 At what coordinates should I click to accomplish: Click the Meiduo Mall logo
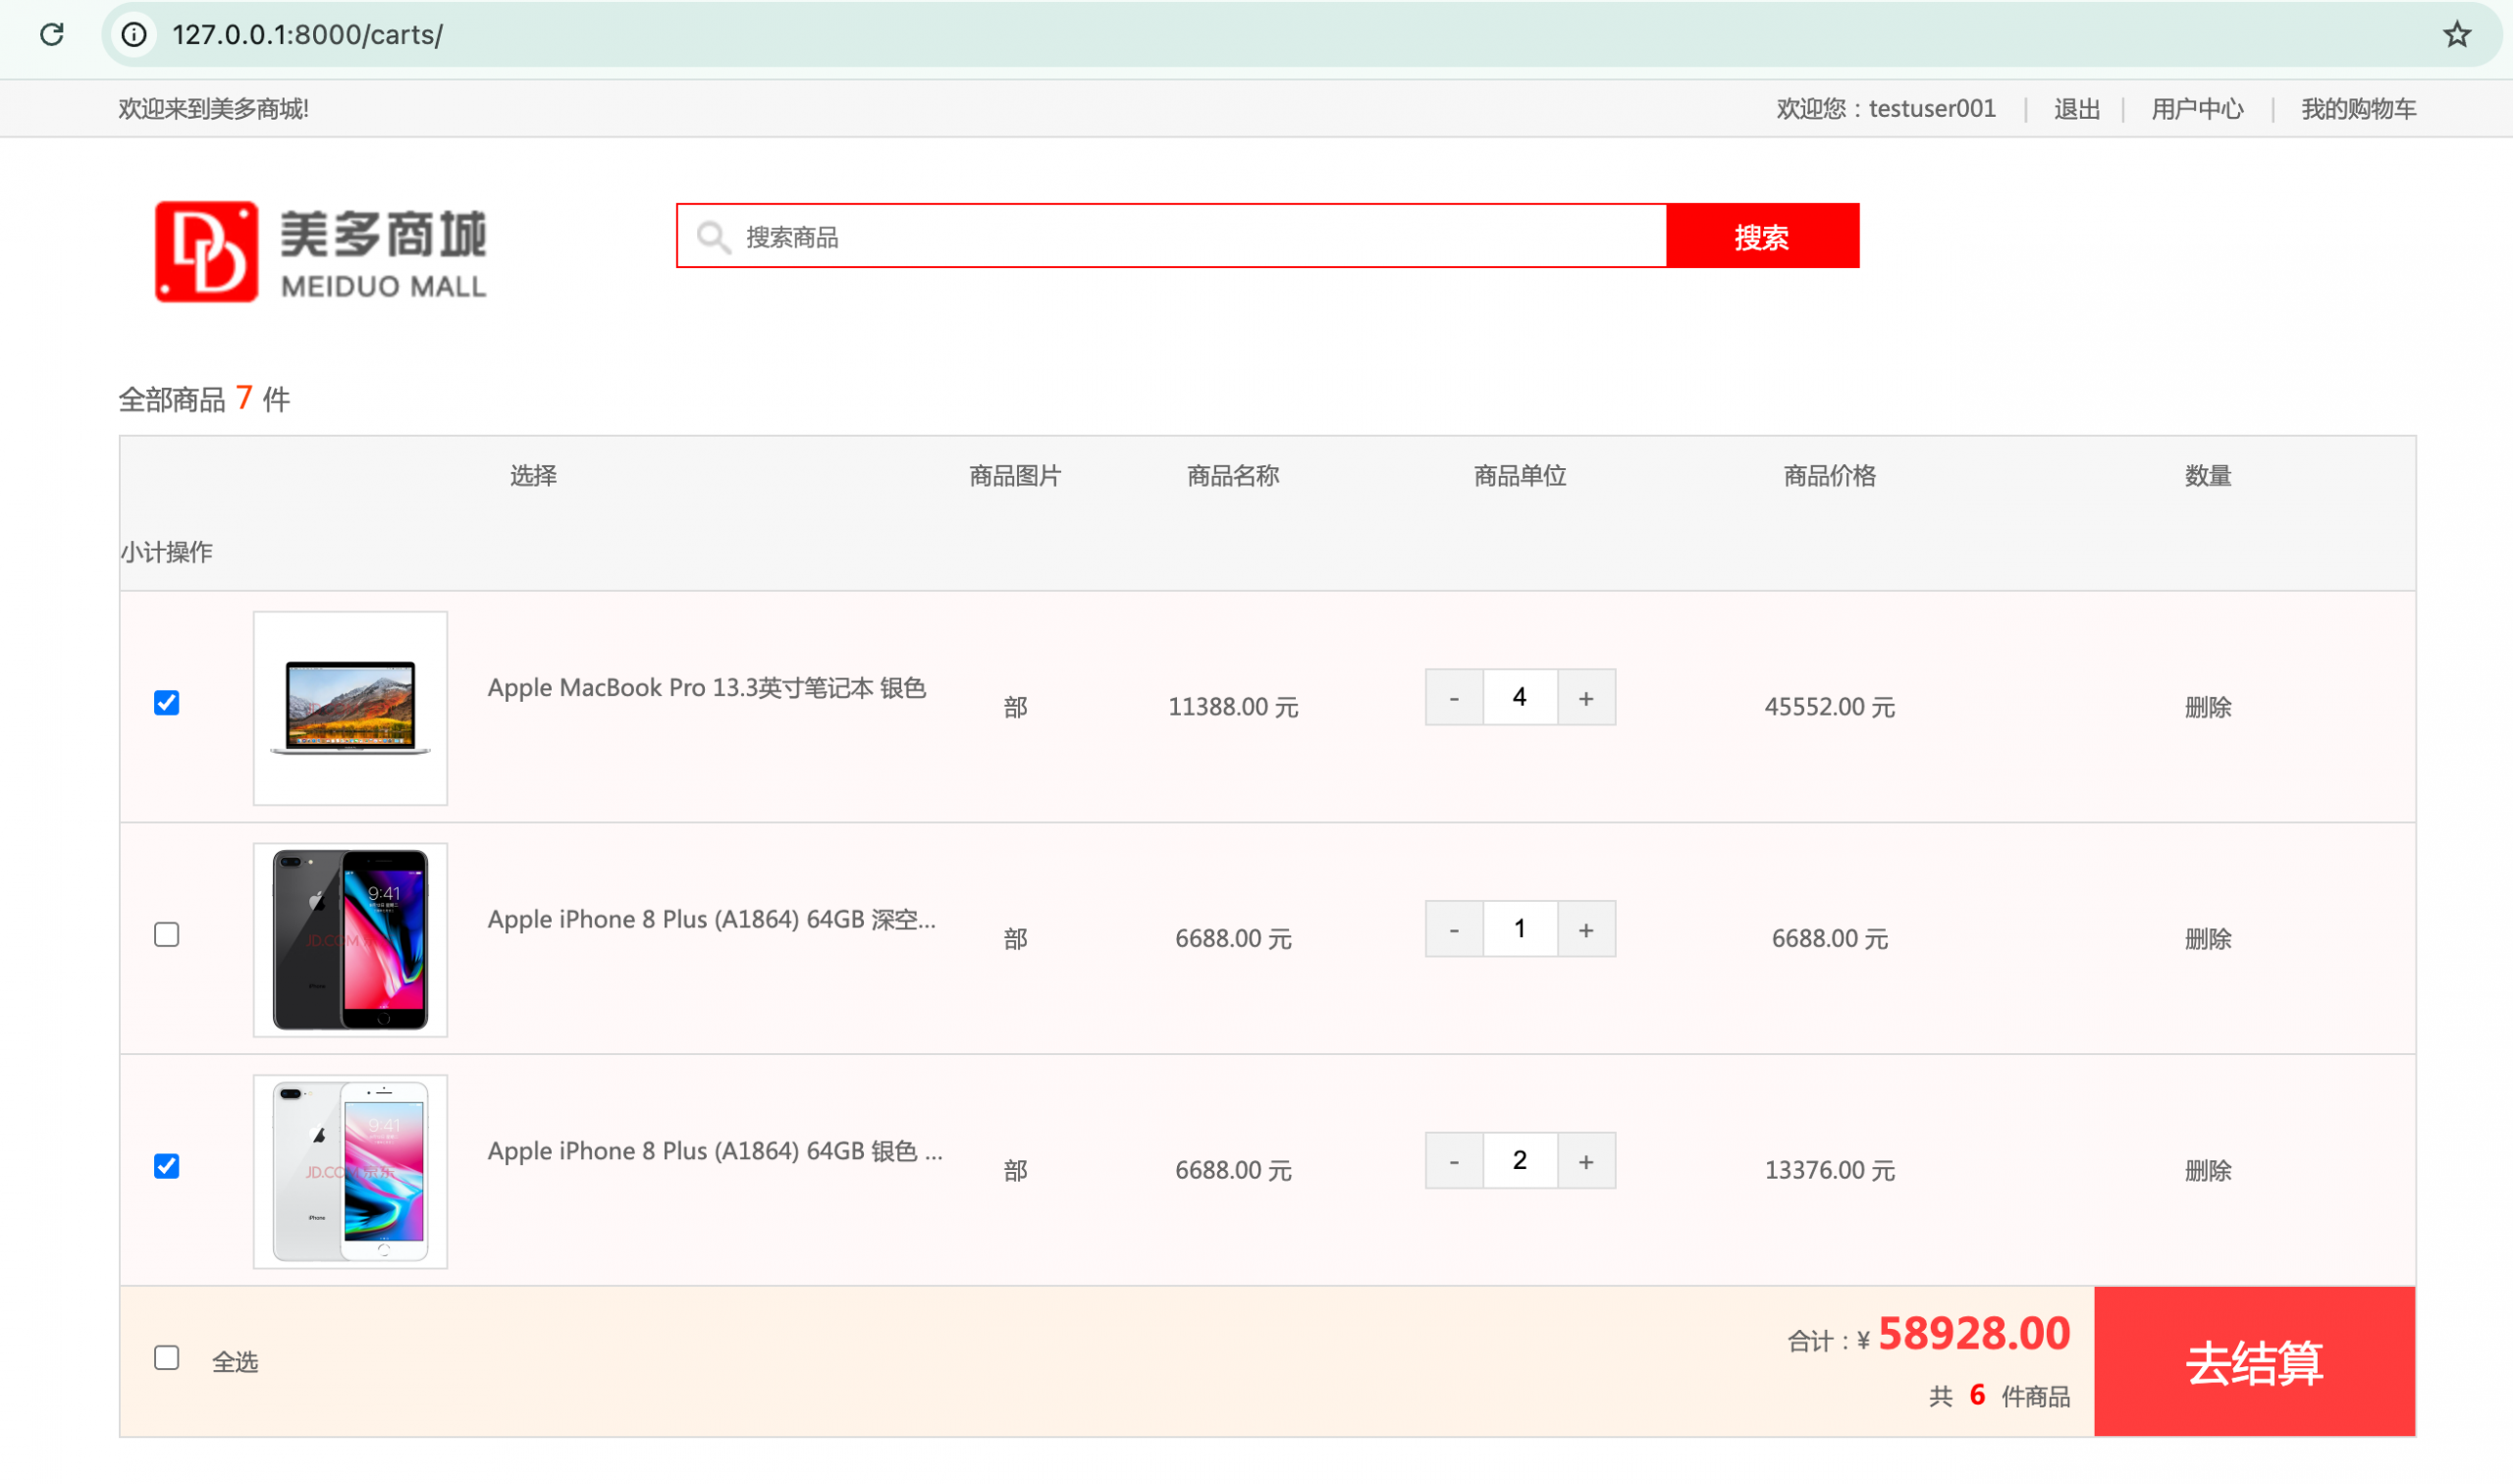click(321, 251)
